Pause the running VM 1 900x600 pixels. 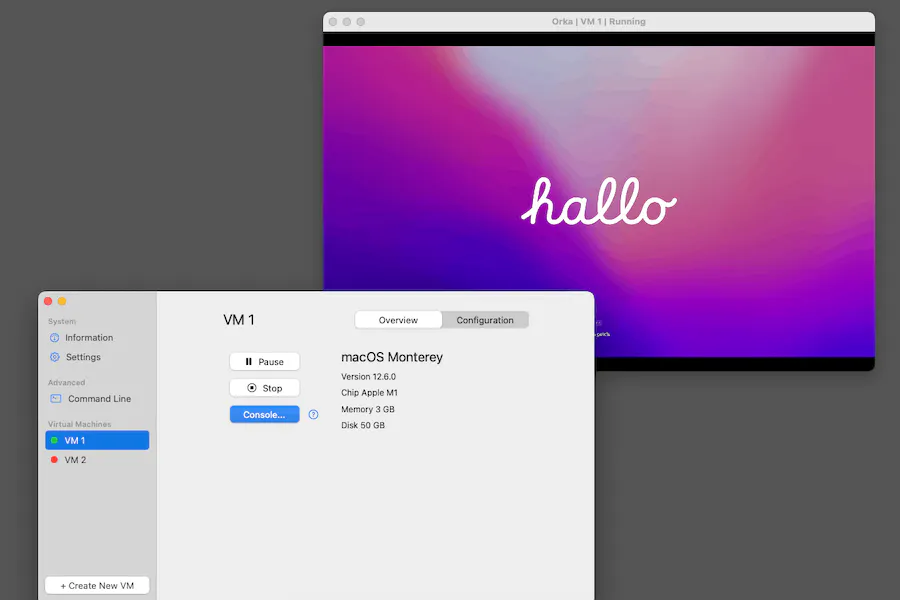[264, 362]
